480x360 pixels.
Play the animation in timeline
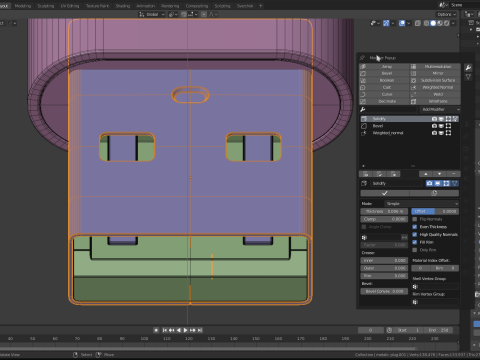(x=186, y=330)
